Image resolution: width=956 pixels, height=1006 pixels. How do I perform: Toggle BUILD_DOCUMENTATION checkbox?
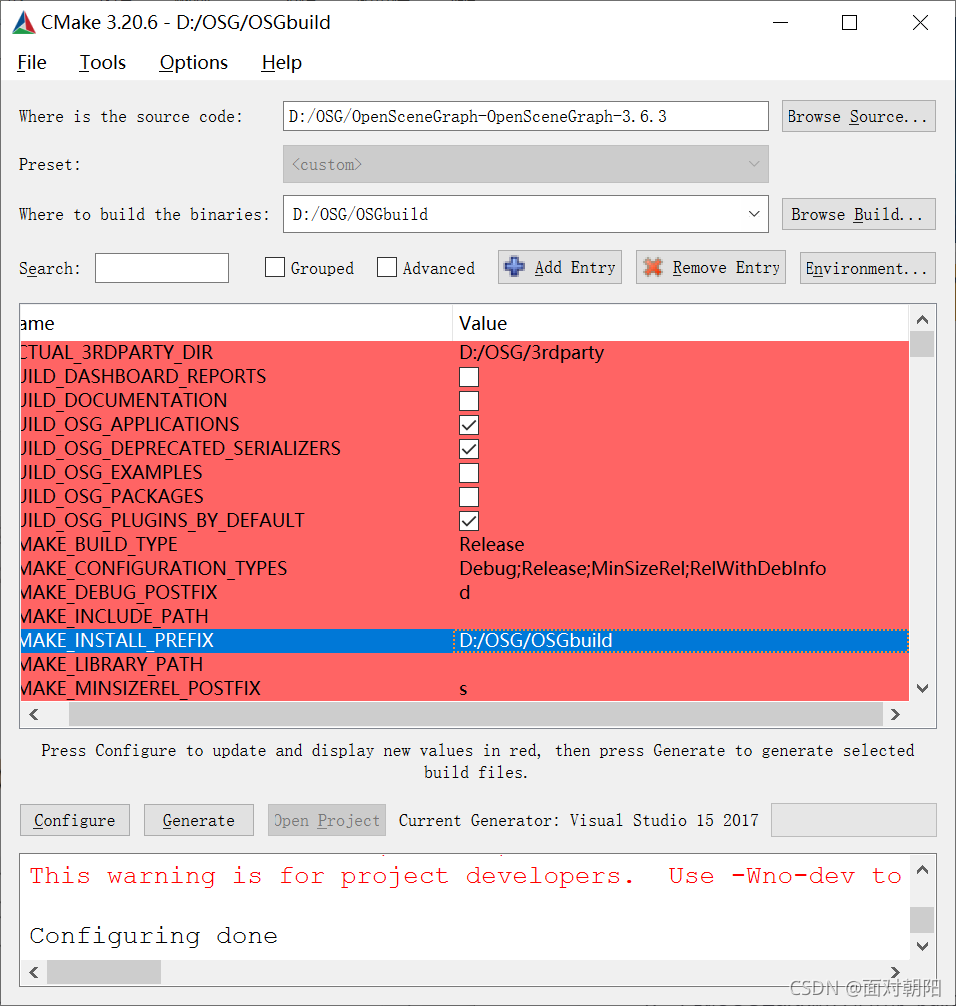pos(469,401)
